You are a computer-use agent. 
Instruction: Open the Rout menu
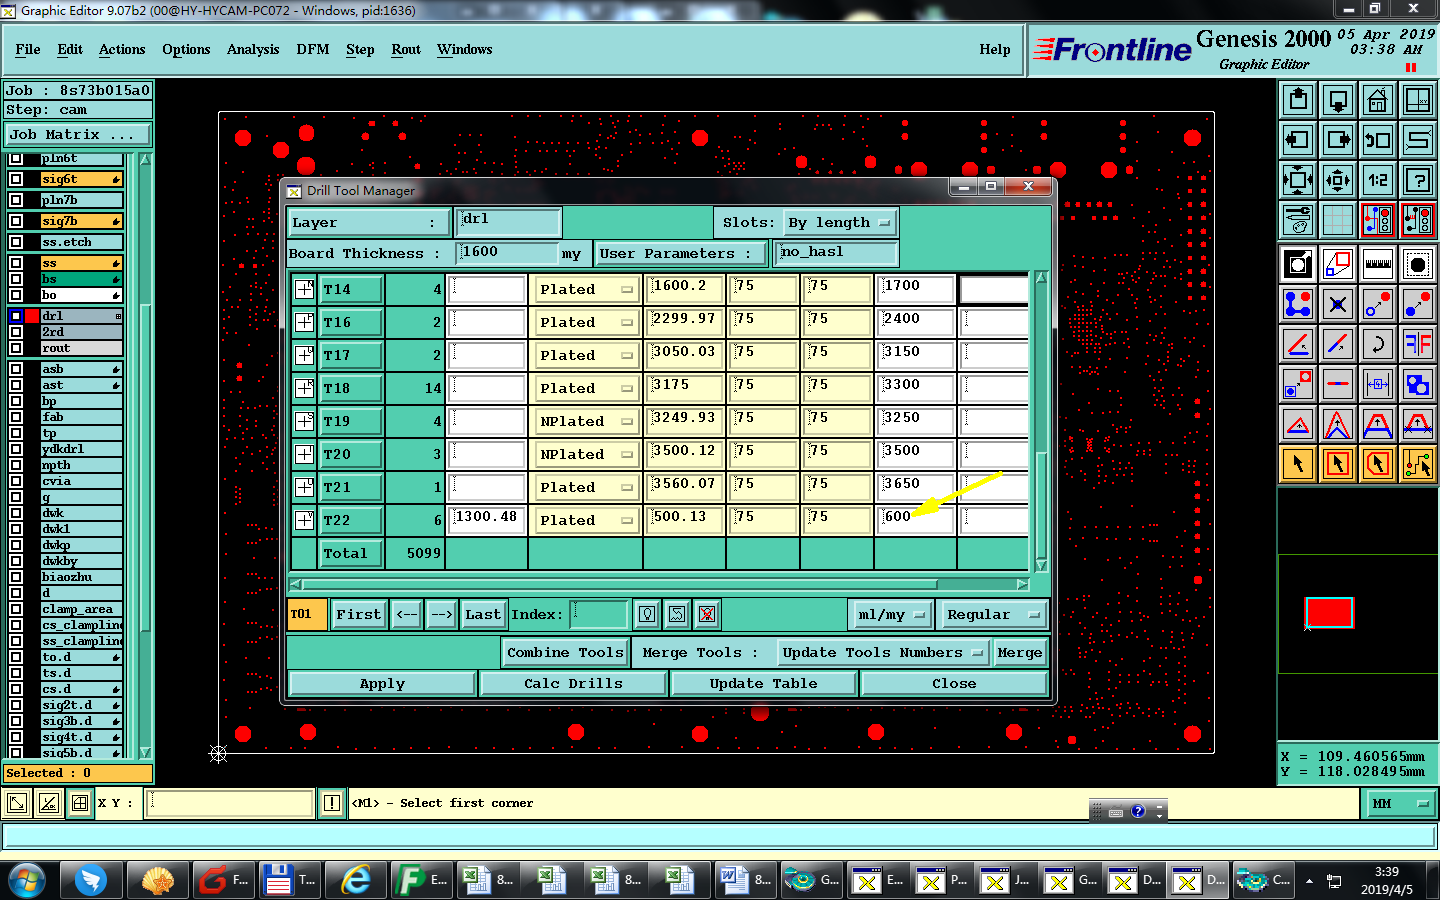[406, 49]
